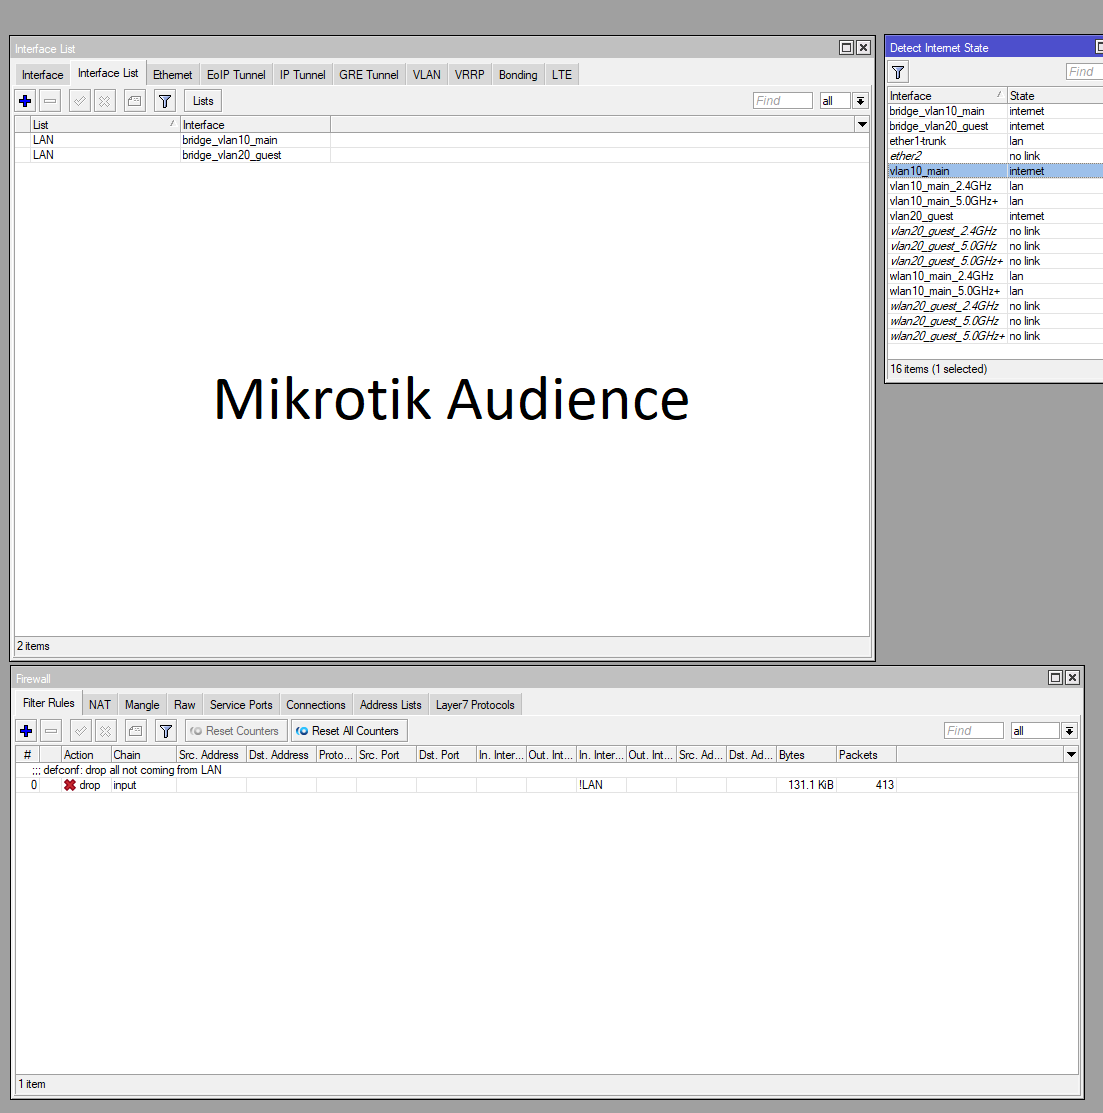Screen dimensions: 1103x1113
Task: Sort Detect Internet State by State column
Action: (x=1055, y=96)
